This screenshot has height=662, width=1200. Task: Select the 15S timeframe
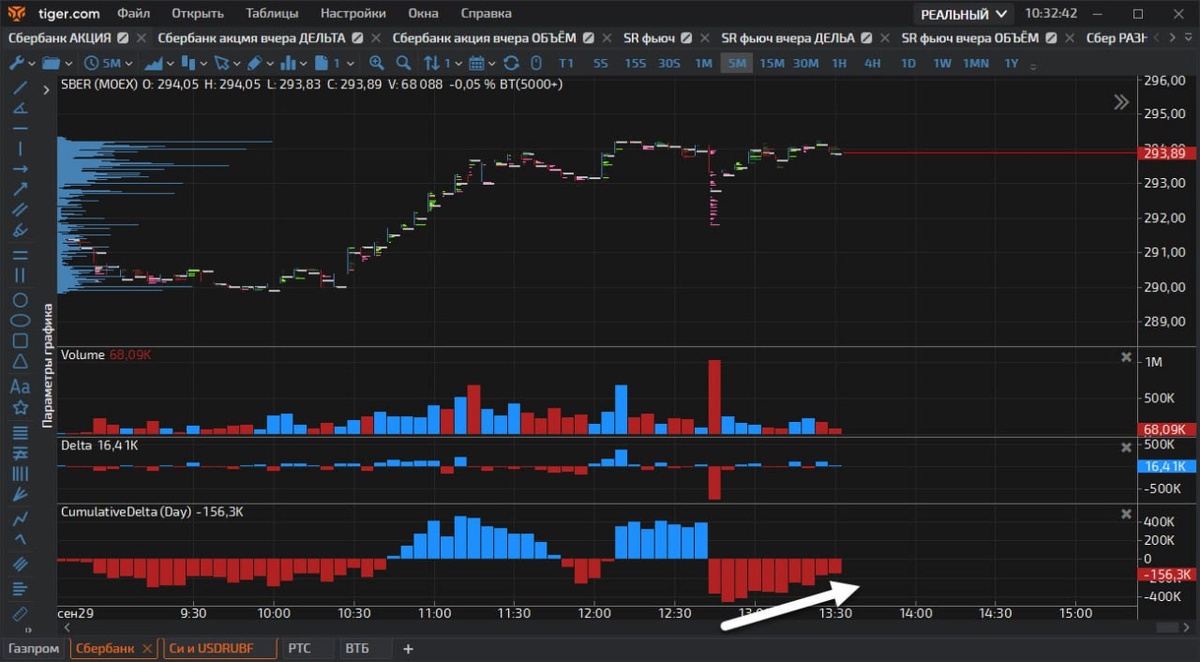tap(635, 63)
